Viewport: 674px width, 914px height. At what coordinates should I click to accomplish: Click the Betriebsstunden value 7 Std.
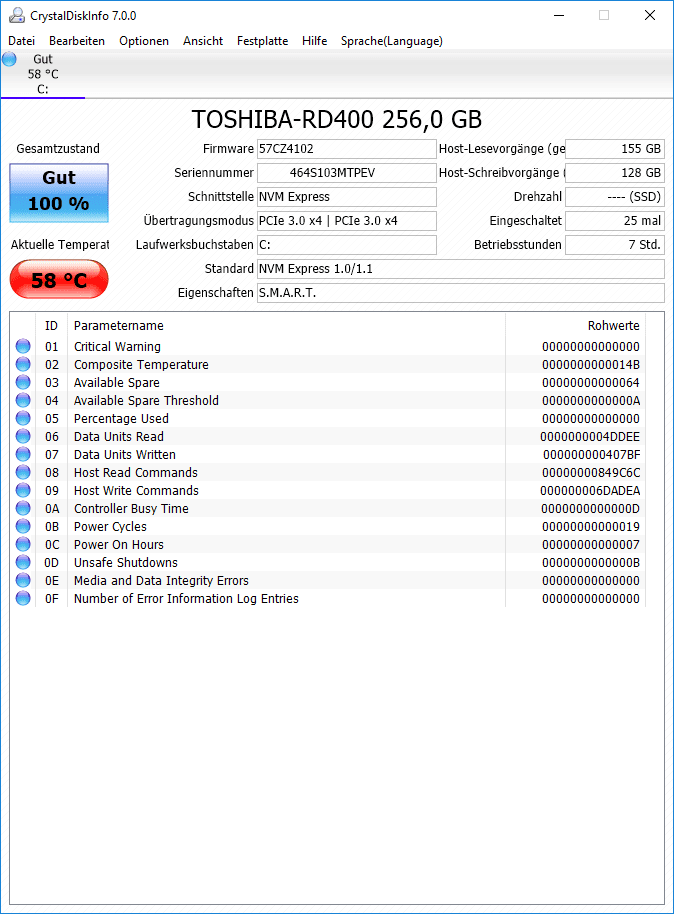click(x=615, y=244)
